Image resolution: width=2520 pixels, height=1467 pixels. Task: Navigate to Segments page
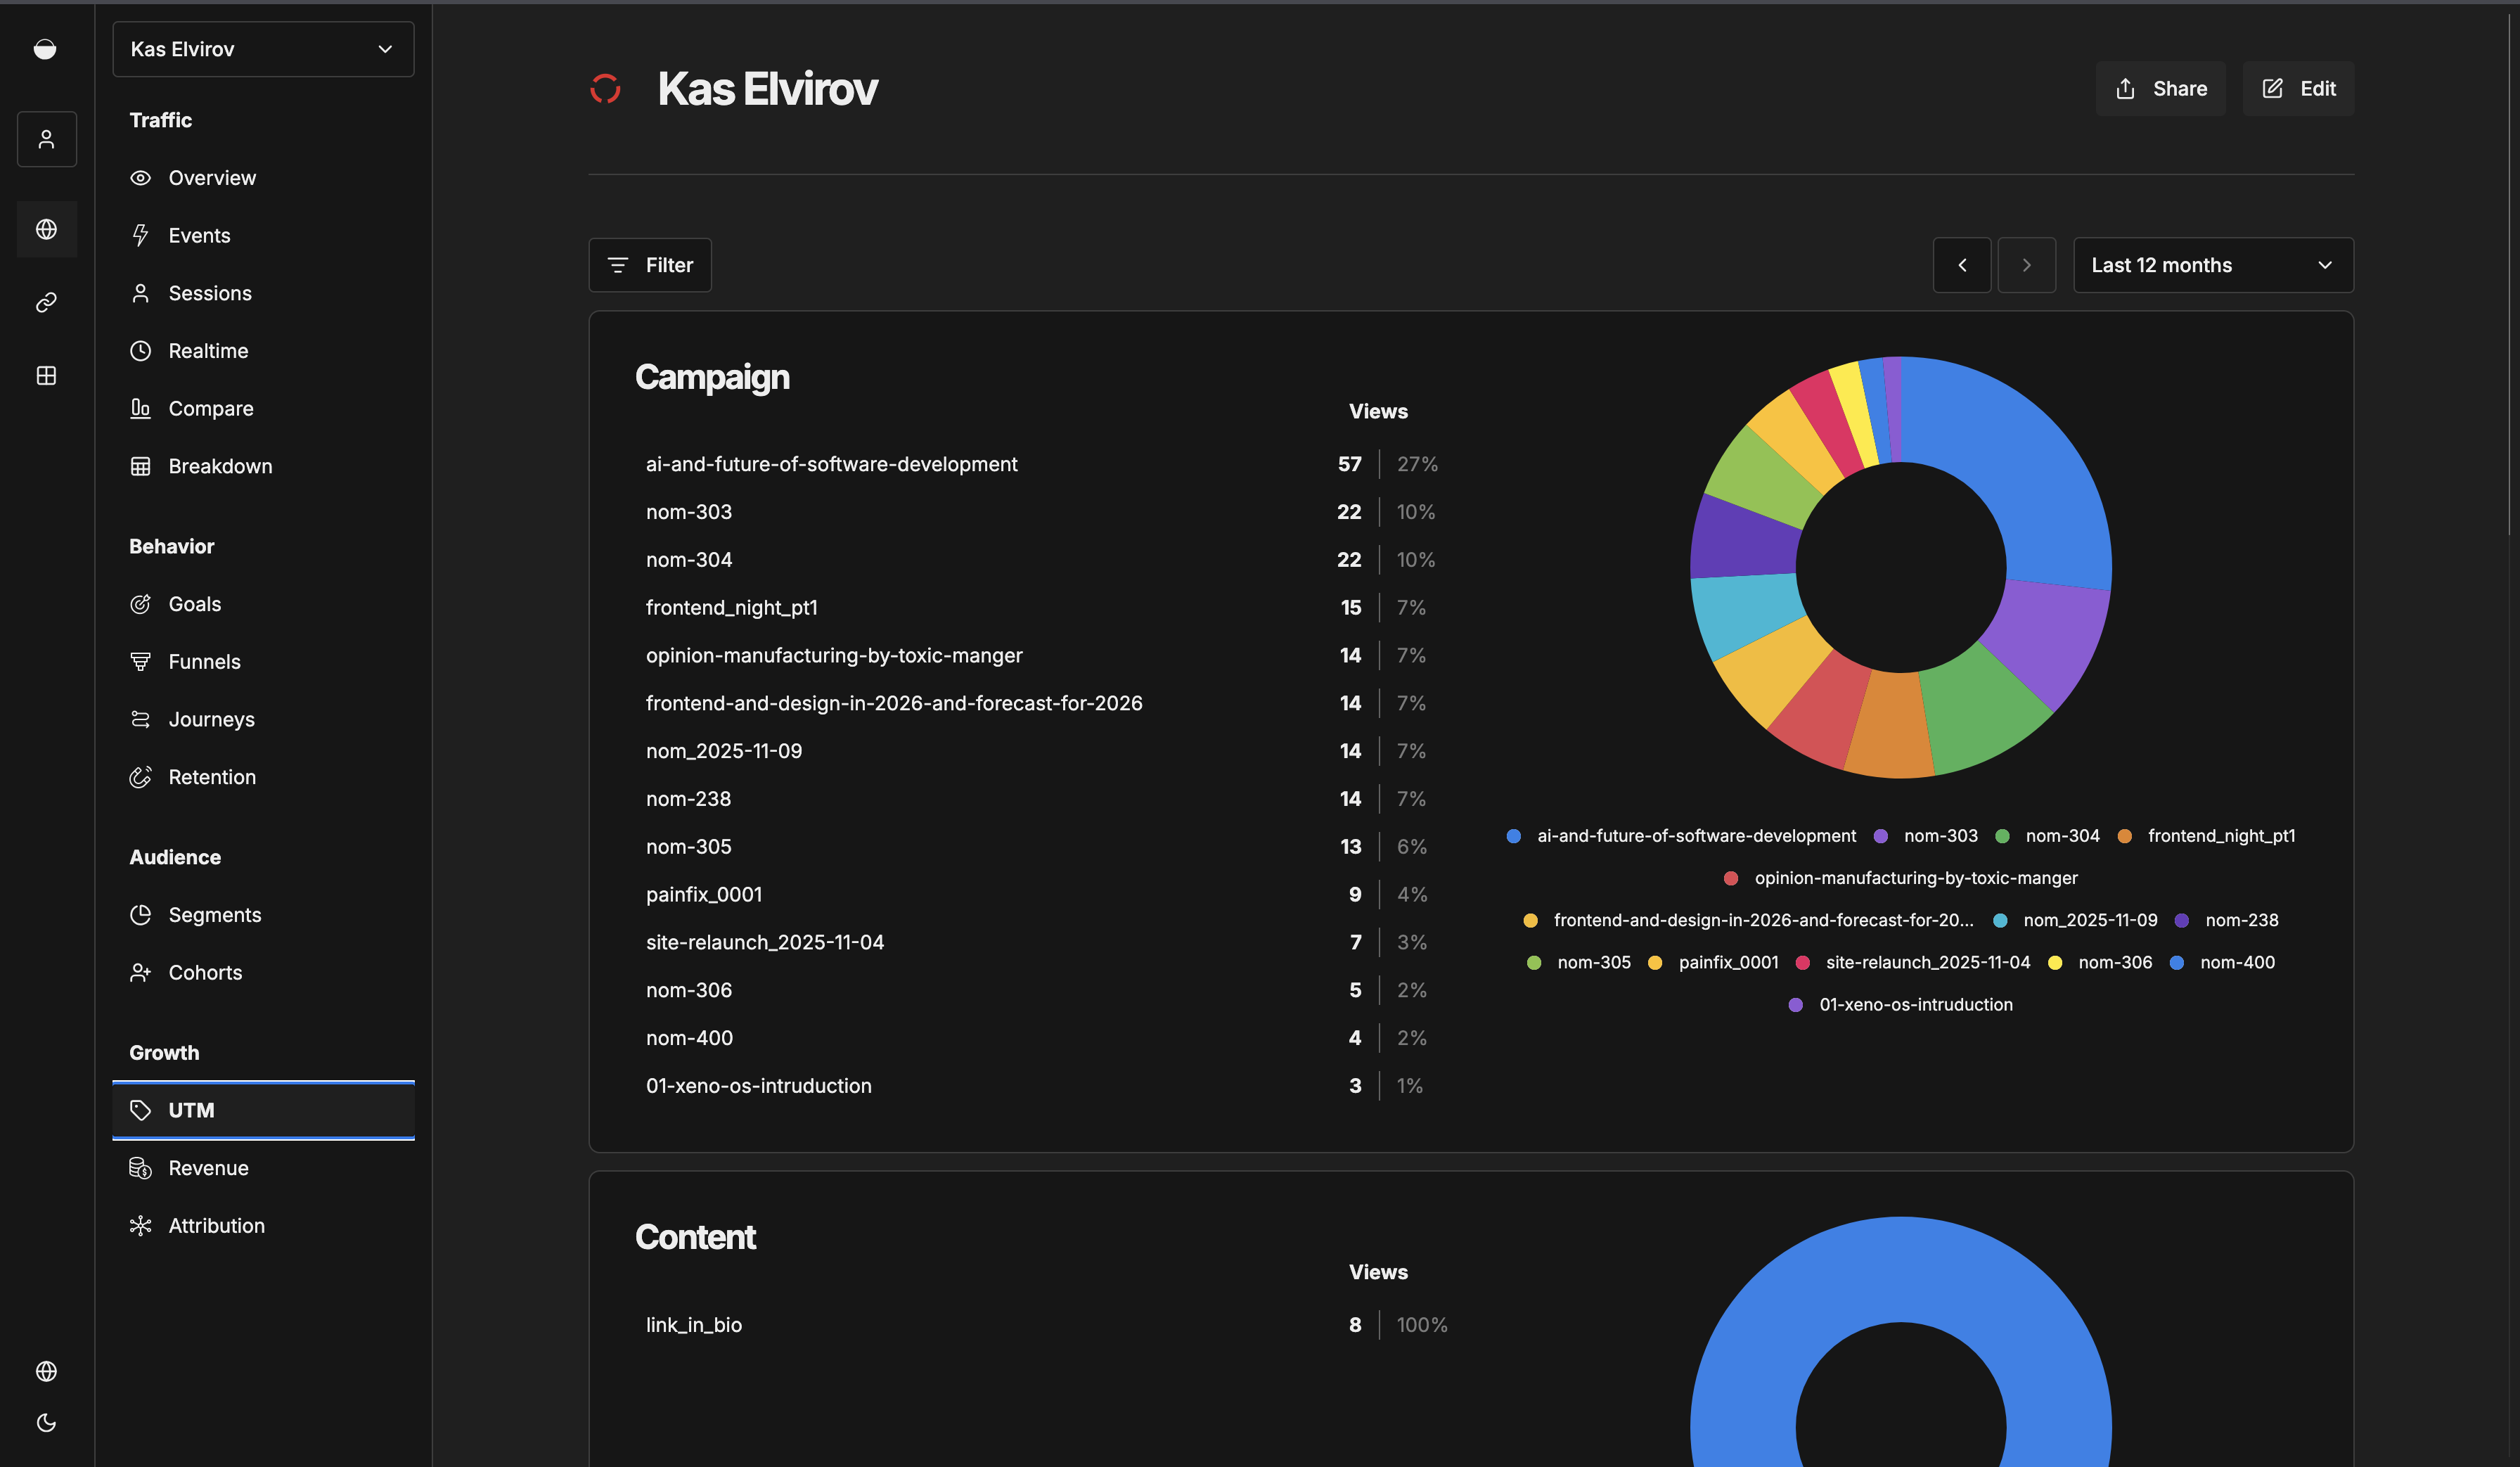pyautogui.click(x=263, y=915)
